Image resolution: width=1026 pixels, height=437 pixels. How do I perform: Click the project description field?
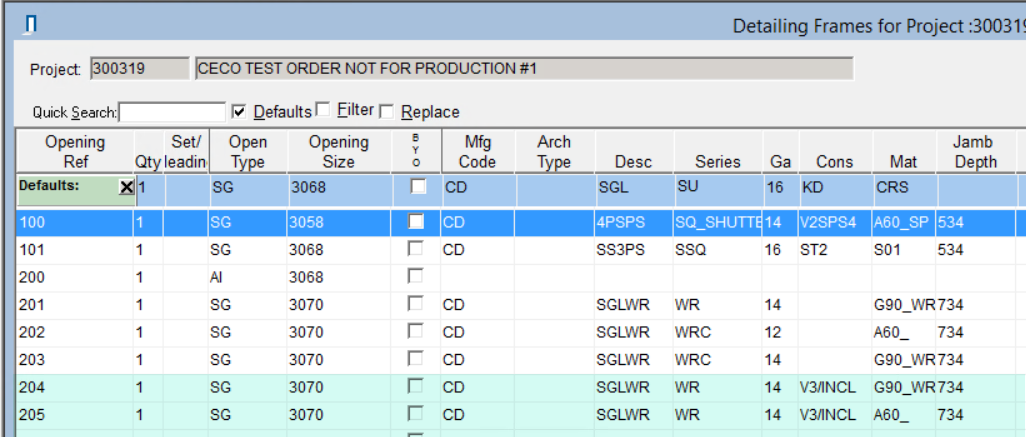(523, 69)
